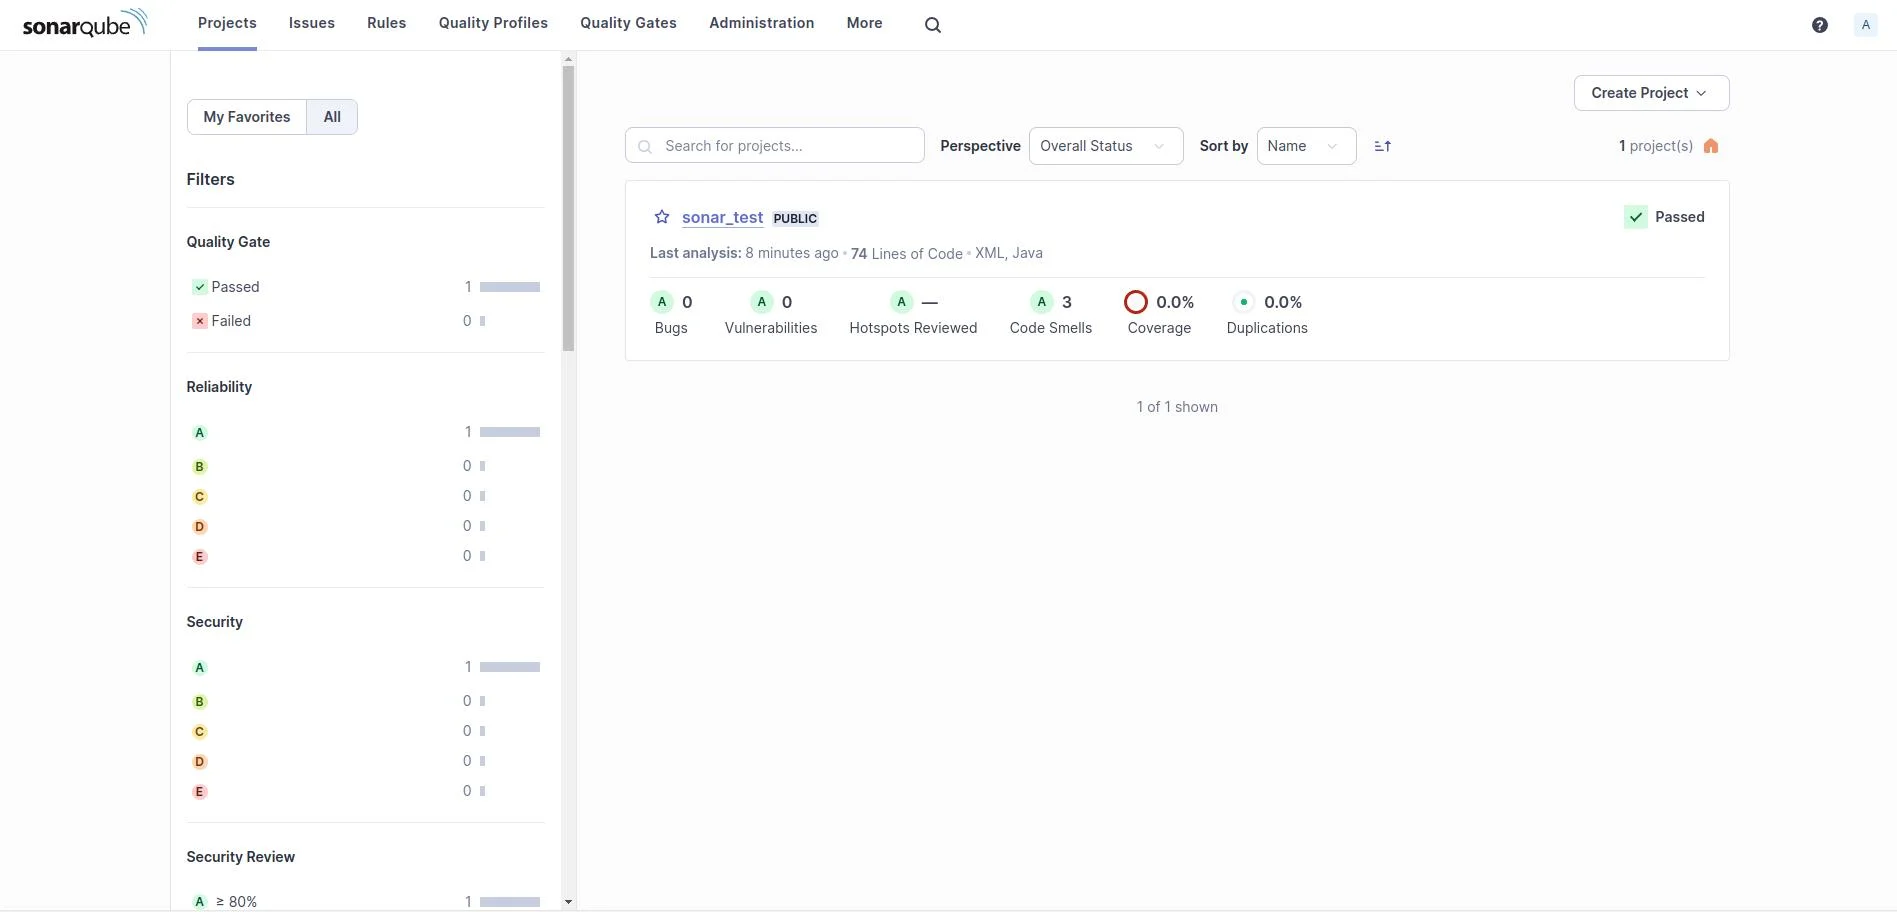The height and width of the screenshot is (912, 1897).
Task: Filter by Security rating B
Action: [199, 701]
